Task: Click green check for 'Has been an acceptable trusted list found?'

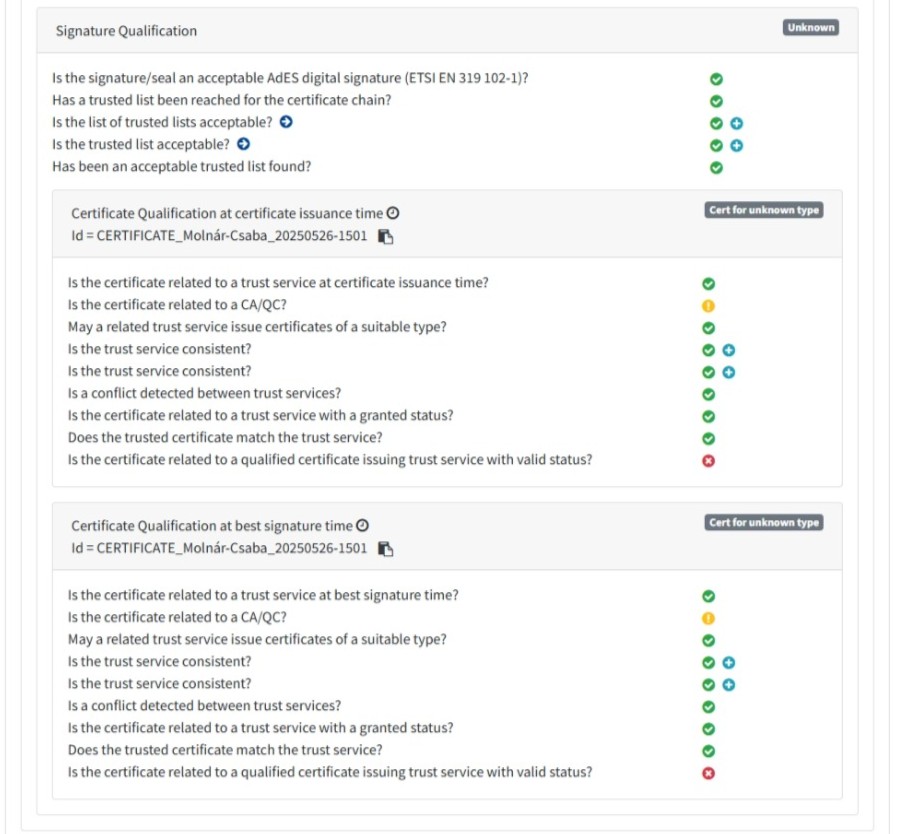Action: click(716, 168)
